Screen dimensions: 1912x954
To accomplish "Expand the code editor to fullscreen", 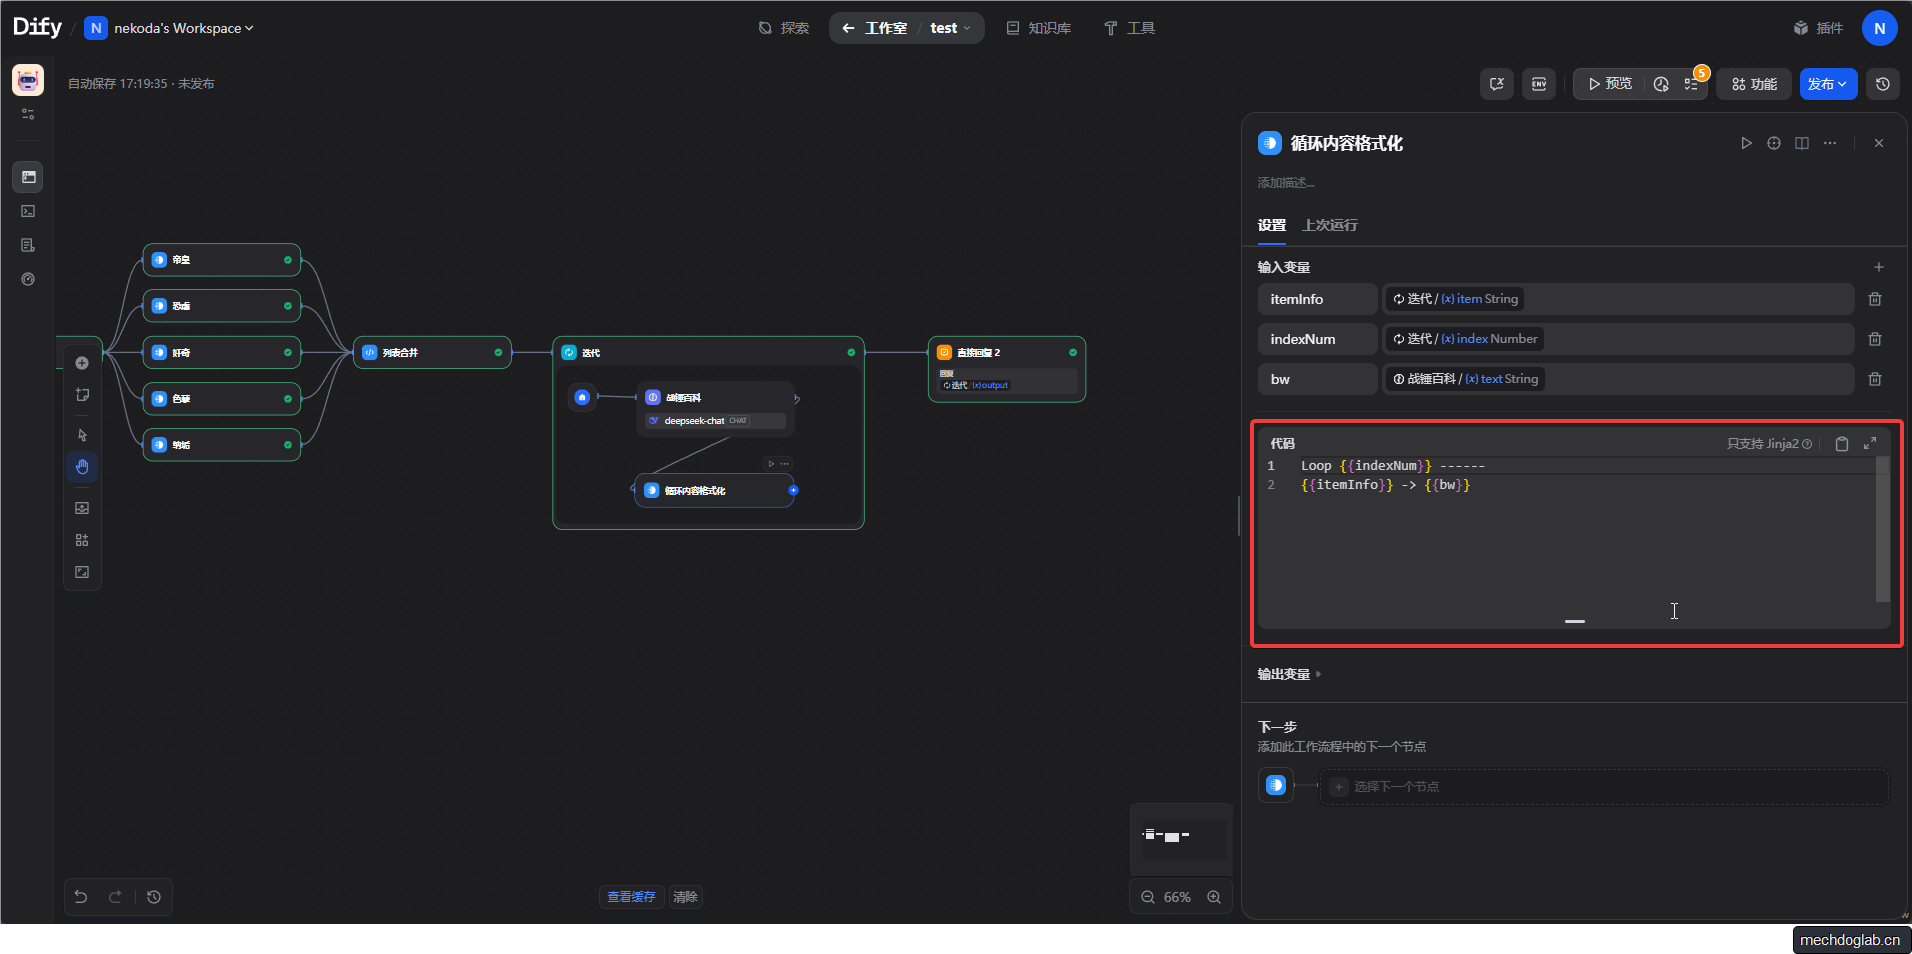I will click(x=1870, y=443).
